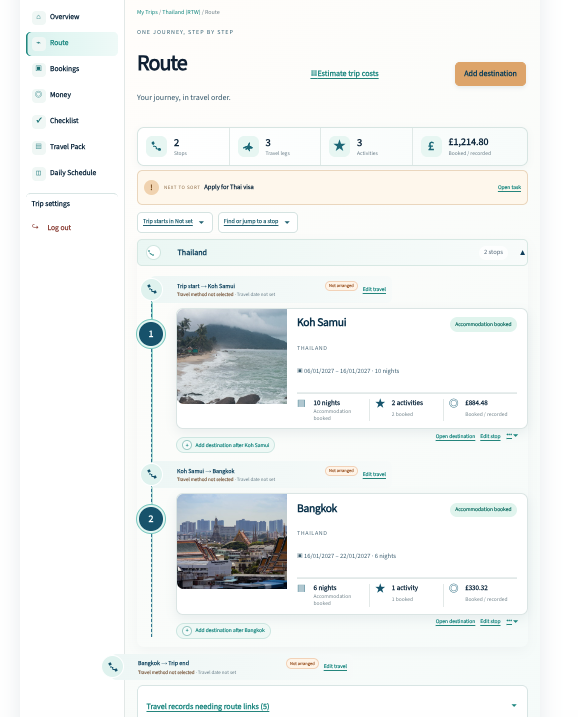Click the stop number 1 marker
578x717 pixels.
point(151,334)
